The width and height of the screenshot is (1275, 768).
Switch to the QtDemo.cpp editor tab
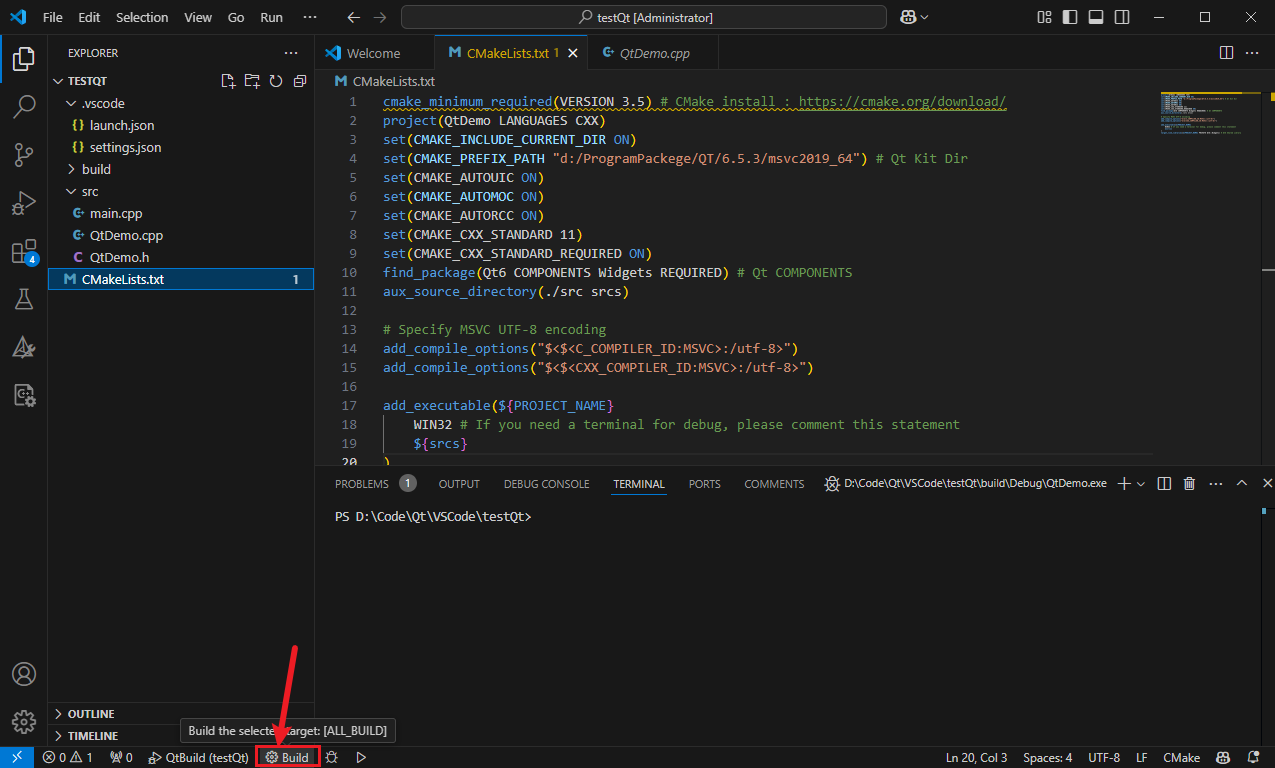click(x=654, y=53)
